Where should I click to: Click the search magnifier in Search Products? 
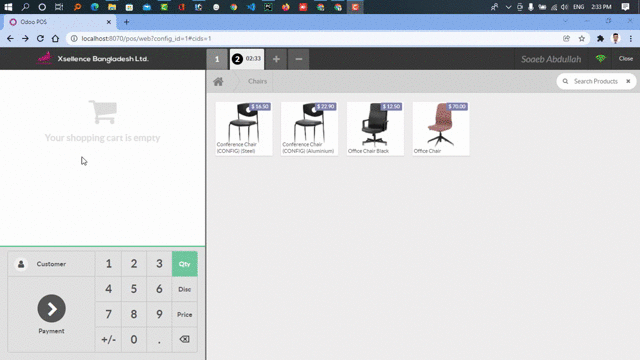(x=565, y=81)
